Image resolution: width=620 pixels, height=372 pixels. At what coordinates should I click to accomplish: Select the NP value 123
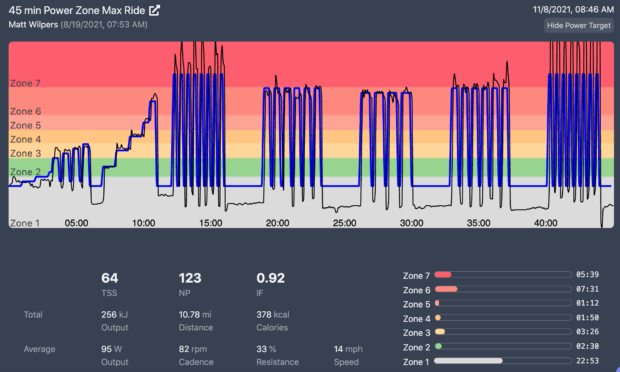point(190,278)
